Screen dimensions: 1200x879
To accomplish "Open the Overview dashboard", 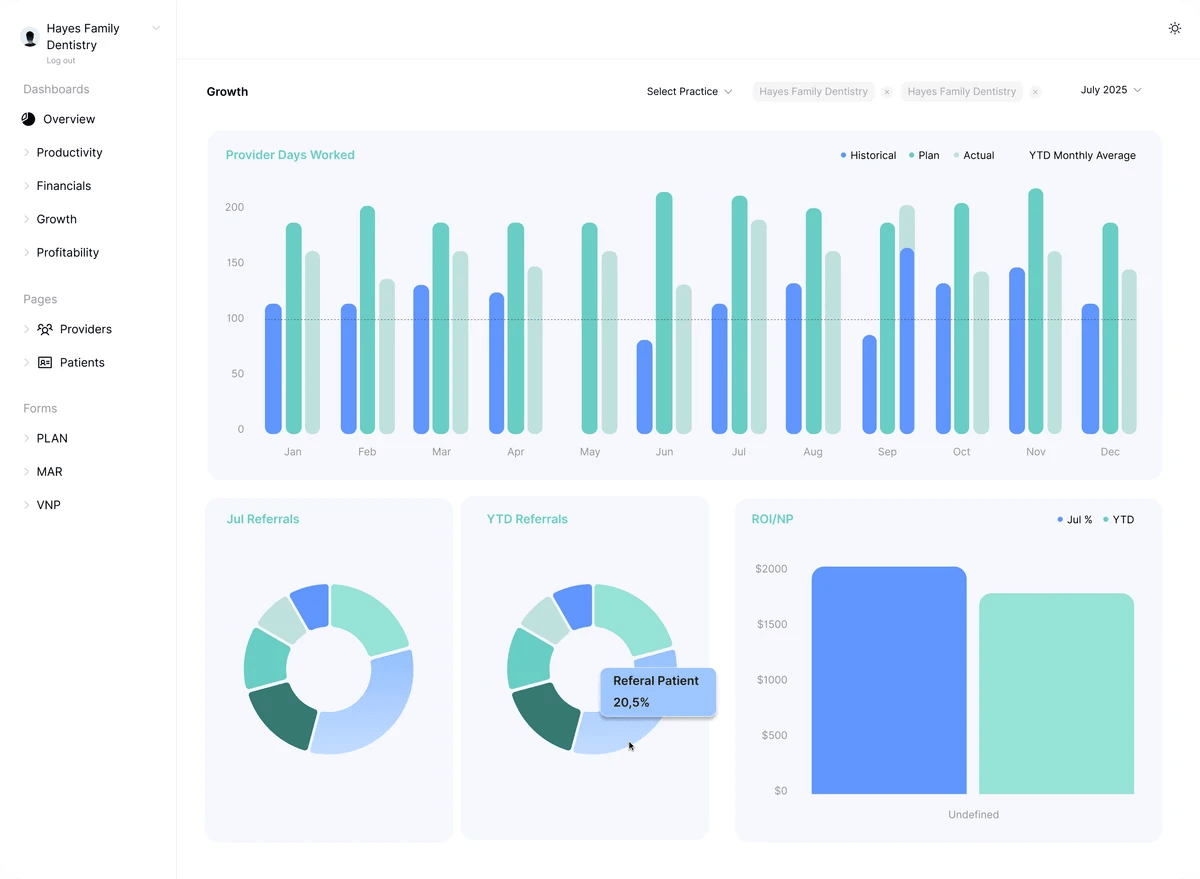I will (69, 119).
